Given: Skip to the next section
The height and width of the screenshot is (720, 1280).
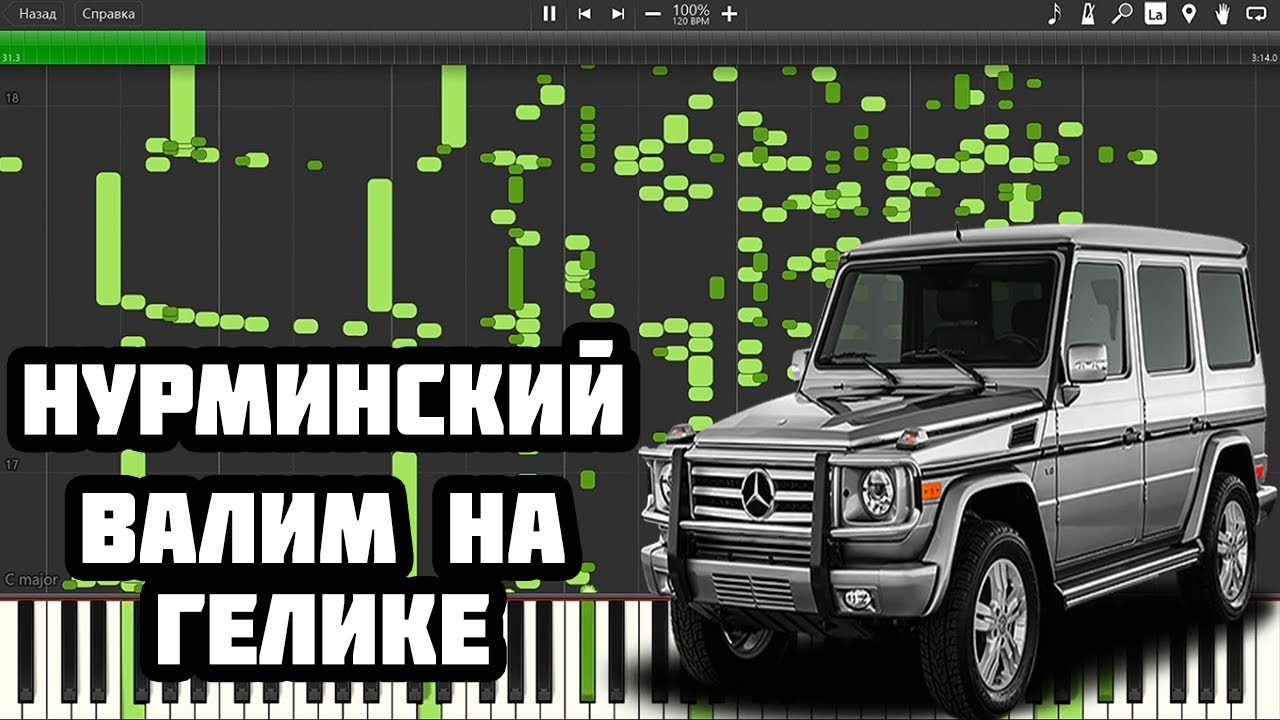Looking at the screenshot, I should [x=618, y=14].
